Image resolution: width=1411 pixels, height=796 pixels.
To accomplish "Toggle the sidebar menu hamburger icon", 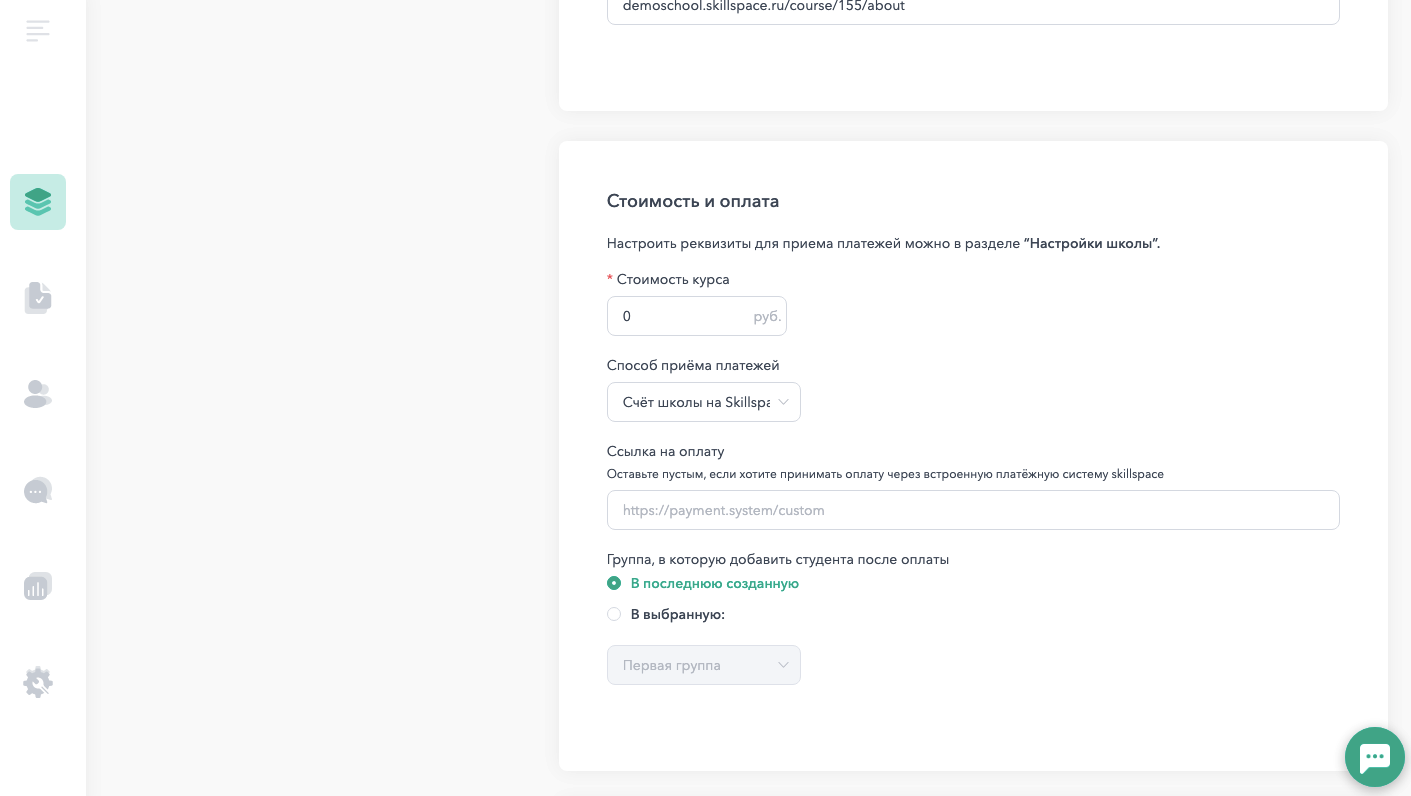I will point(38,31).
